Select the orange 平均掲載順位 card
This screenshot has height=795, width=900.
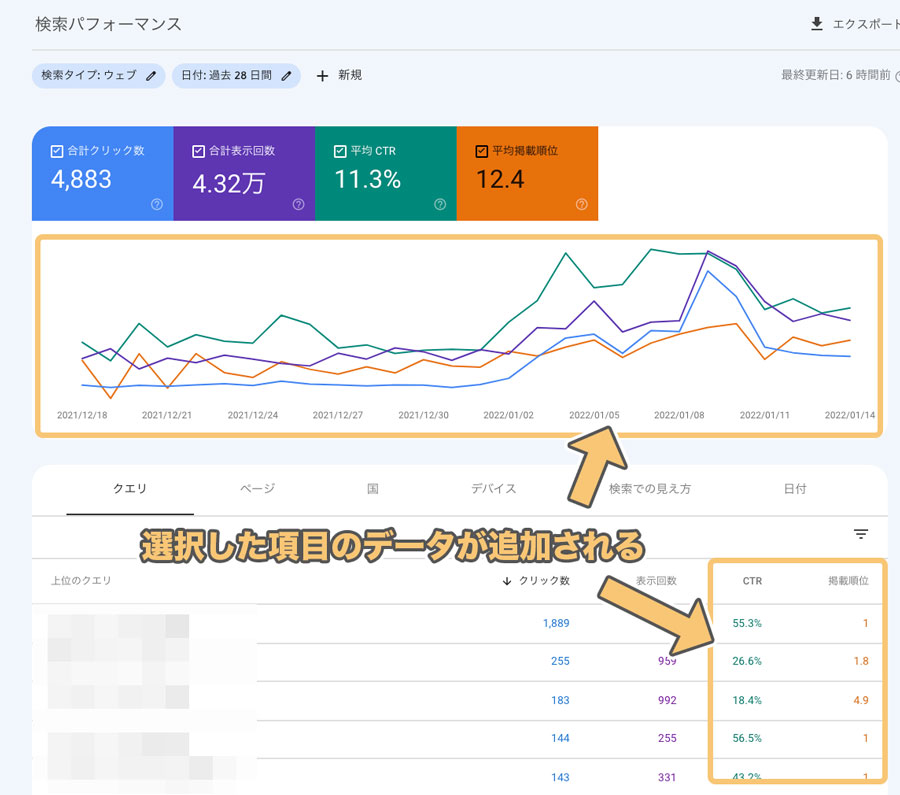click(527, 173)
